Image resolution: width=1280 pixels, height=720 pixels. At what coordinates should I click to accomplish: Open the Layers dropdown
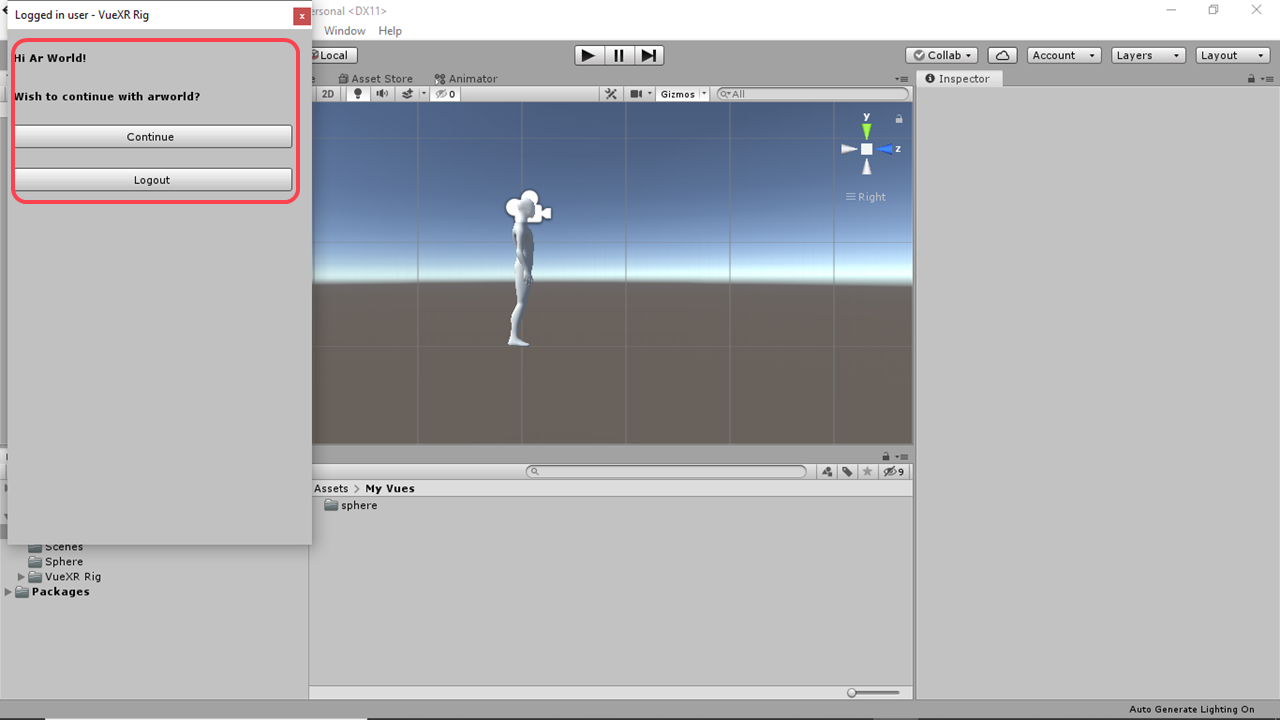click(x=1148, y=56)
